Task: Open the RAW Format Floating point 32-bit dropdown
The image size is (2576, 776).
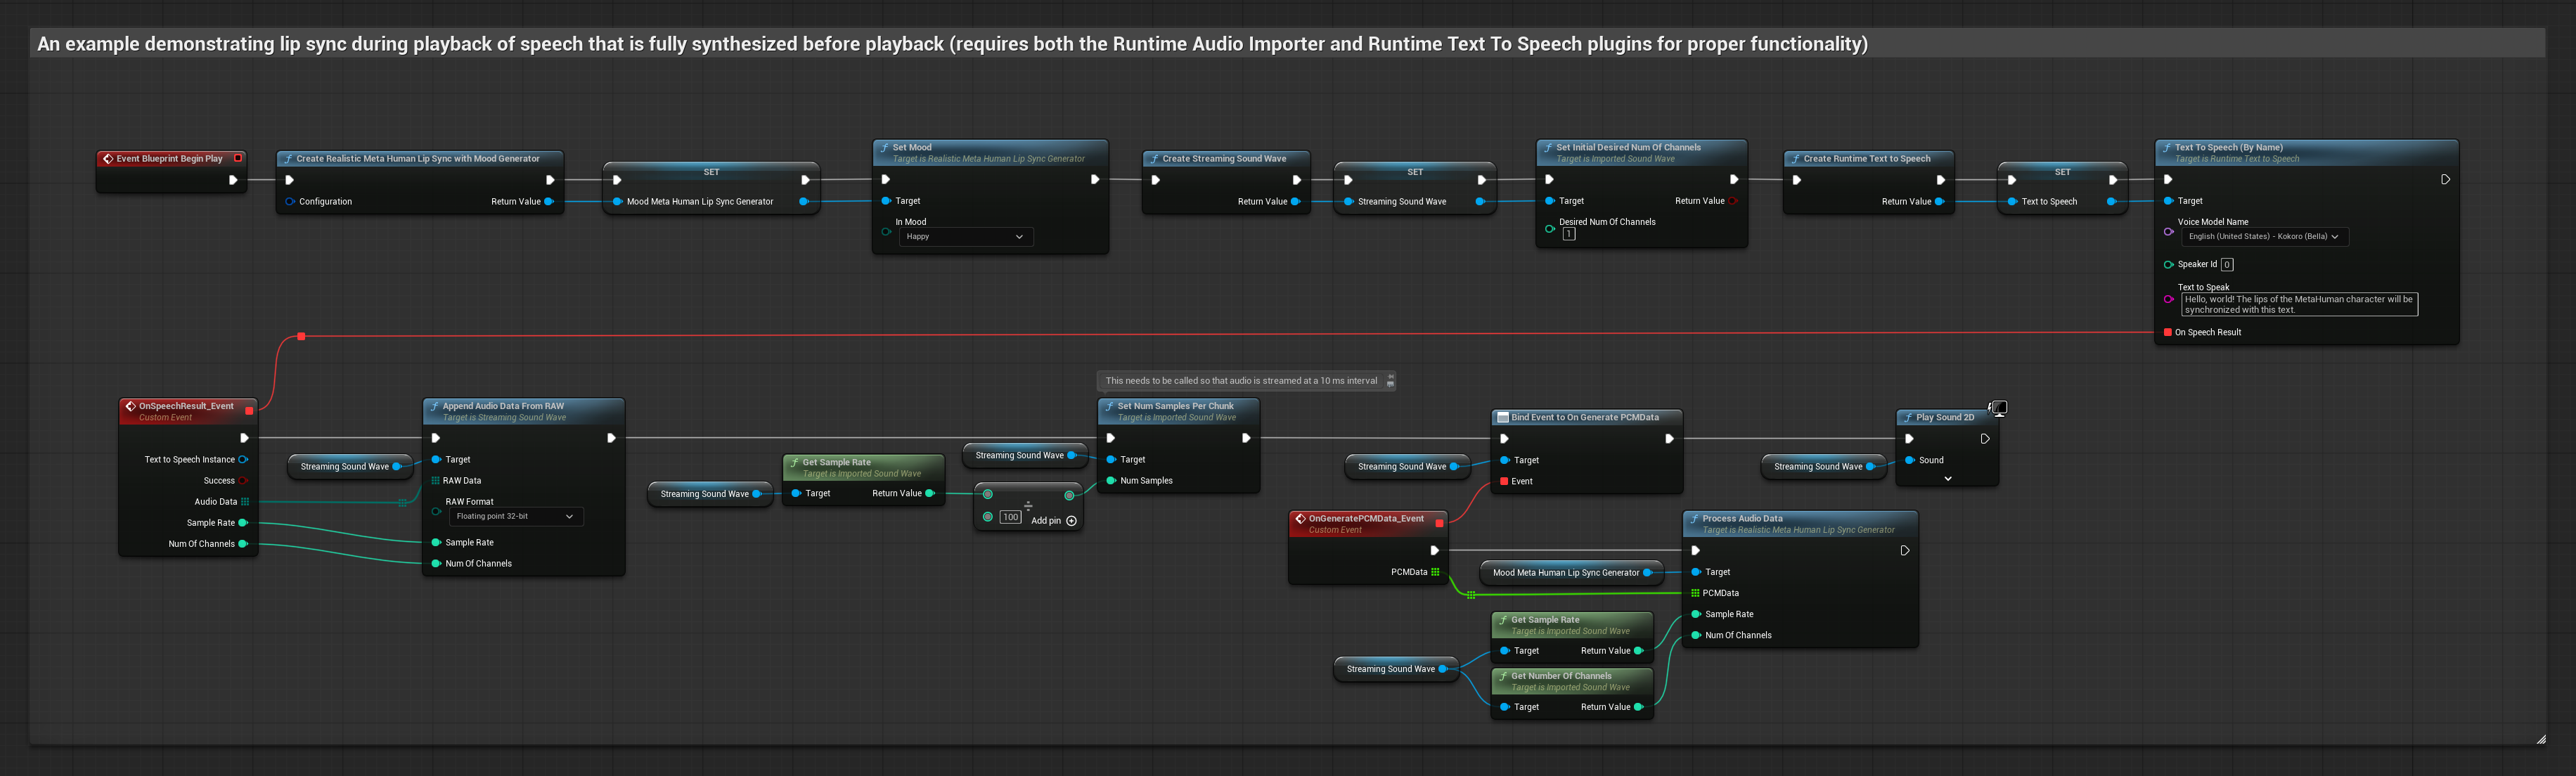Action: pyautogui.click(x=515, y=517)
